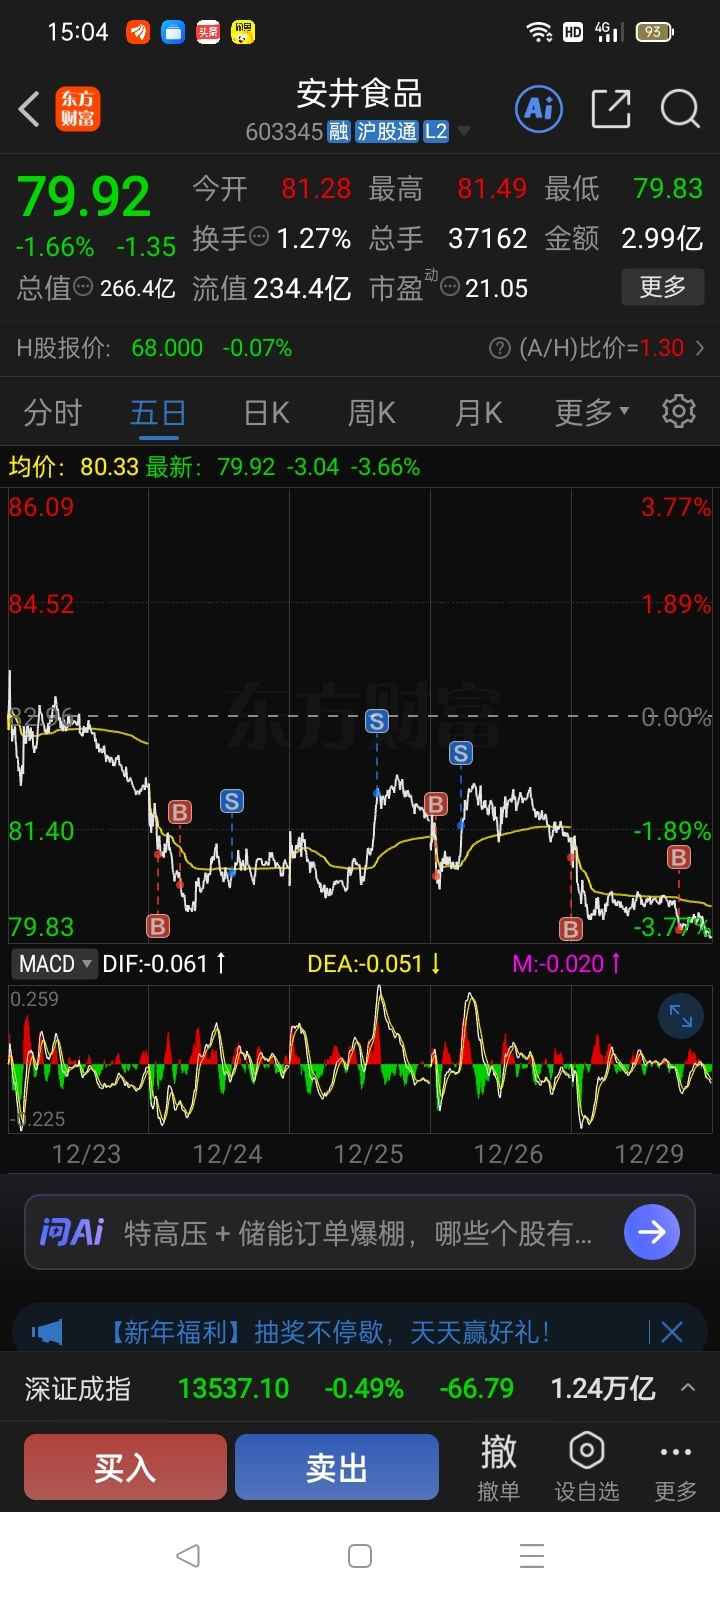
Task: Open the Ai assistant circle icon
Action: point(540,108)
